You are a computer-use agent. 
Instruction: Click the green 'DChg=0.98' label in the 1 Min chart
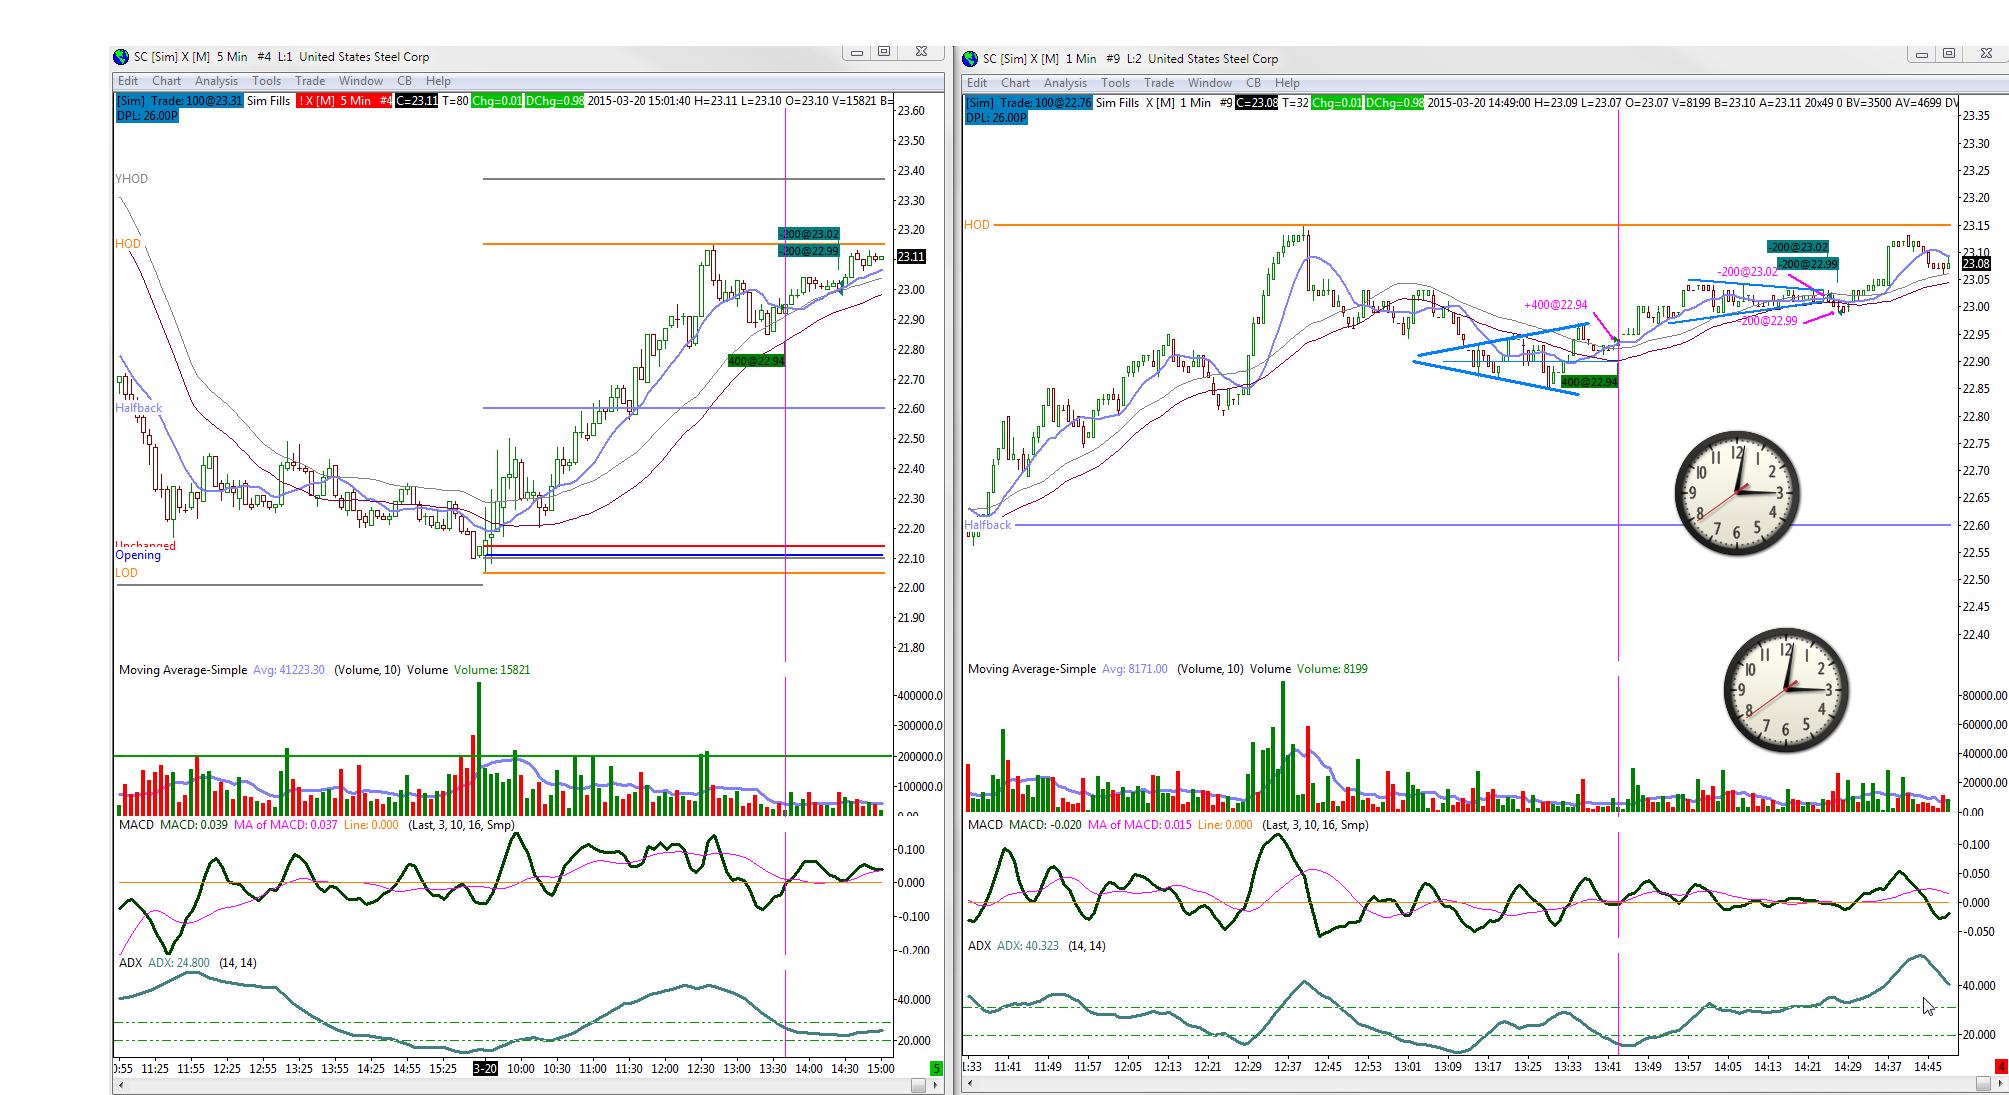click(x=1395, y=103)
